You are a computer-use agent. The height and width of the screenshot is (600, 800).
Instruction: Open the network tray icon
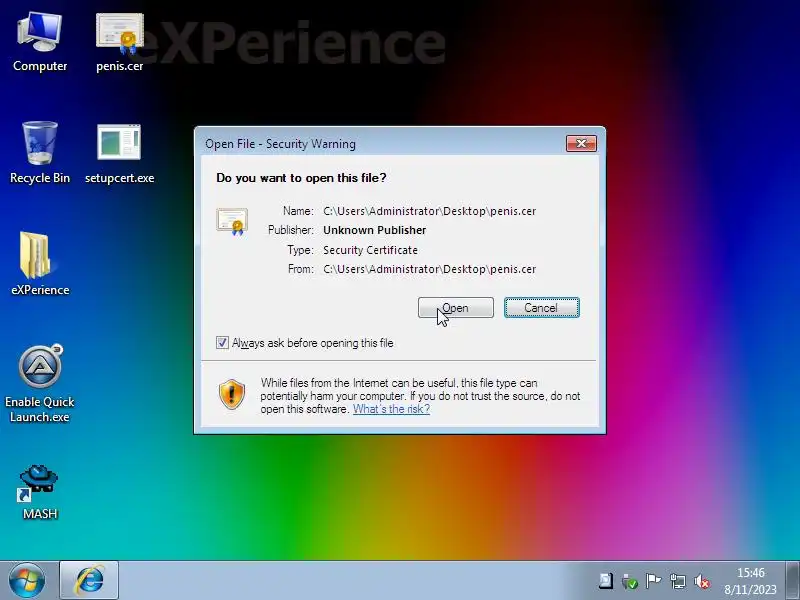click(x=678, y=581)
